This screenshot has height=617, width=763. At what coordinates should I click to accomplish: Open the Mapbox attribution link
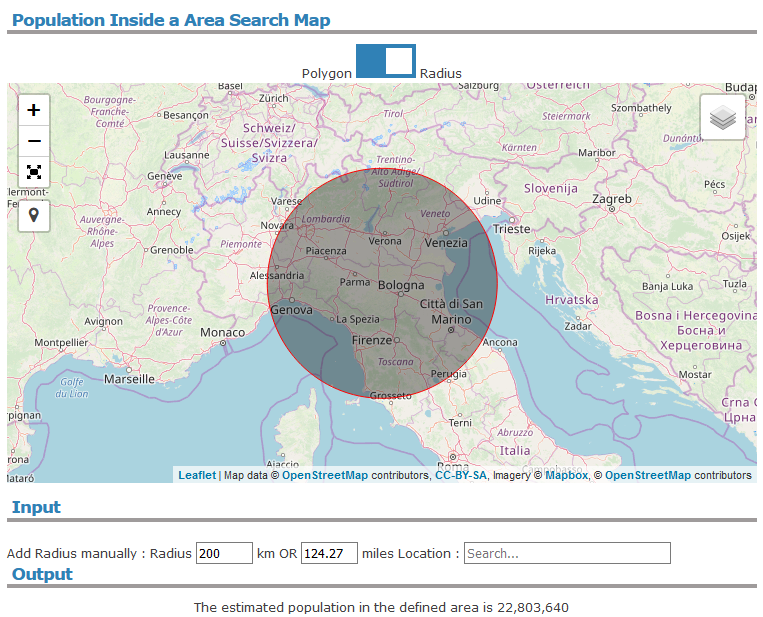click(x=566, y=476)
